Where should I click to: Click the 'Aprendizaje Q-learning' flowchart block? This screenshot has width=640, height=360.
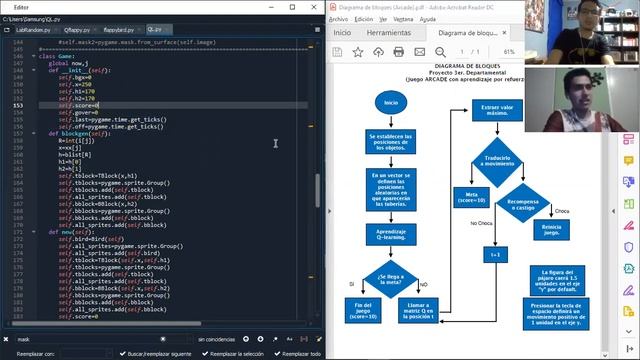(x=391, y=234)
